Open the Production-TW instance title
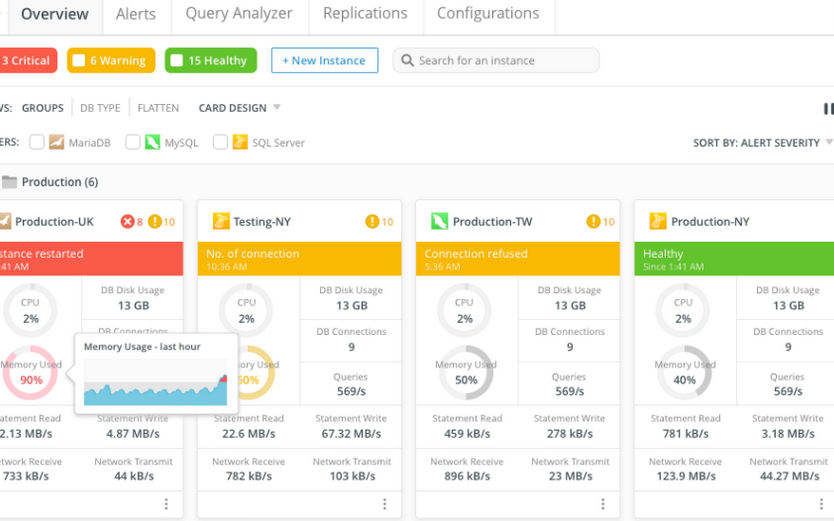Viewport: 834px width, 521px height. [x=493, y=222]
